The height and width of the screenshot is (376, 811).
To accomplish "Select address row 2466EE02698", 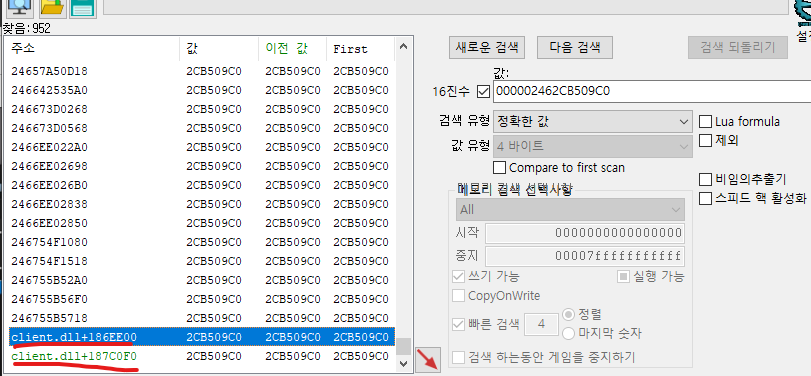I will tap(201, 167).
